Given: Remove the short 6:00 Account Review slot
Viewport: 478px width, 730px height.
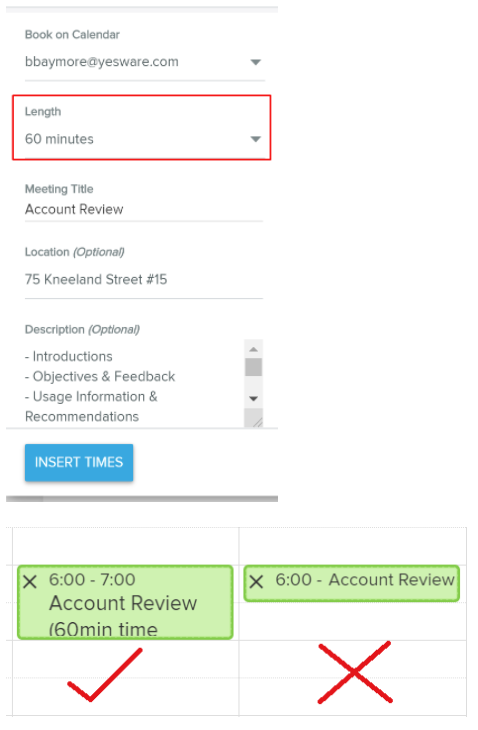Looking at the screenshot, I should pos(256,581).
